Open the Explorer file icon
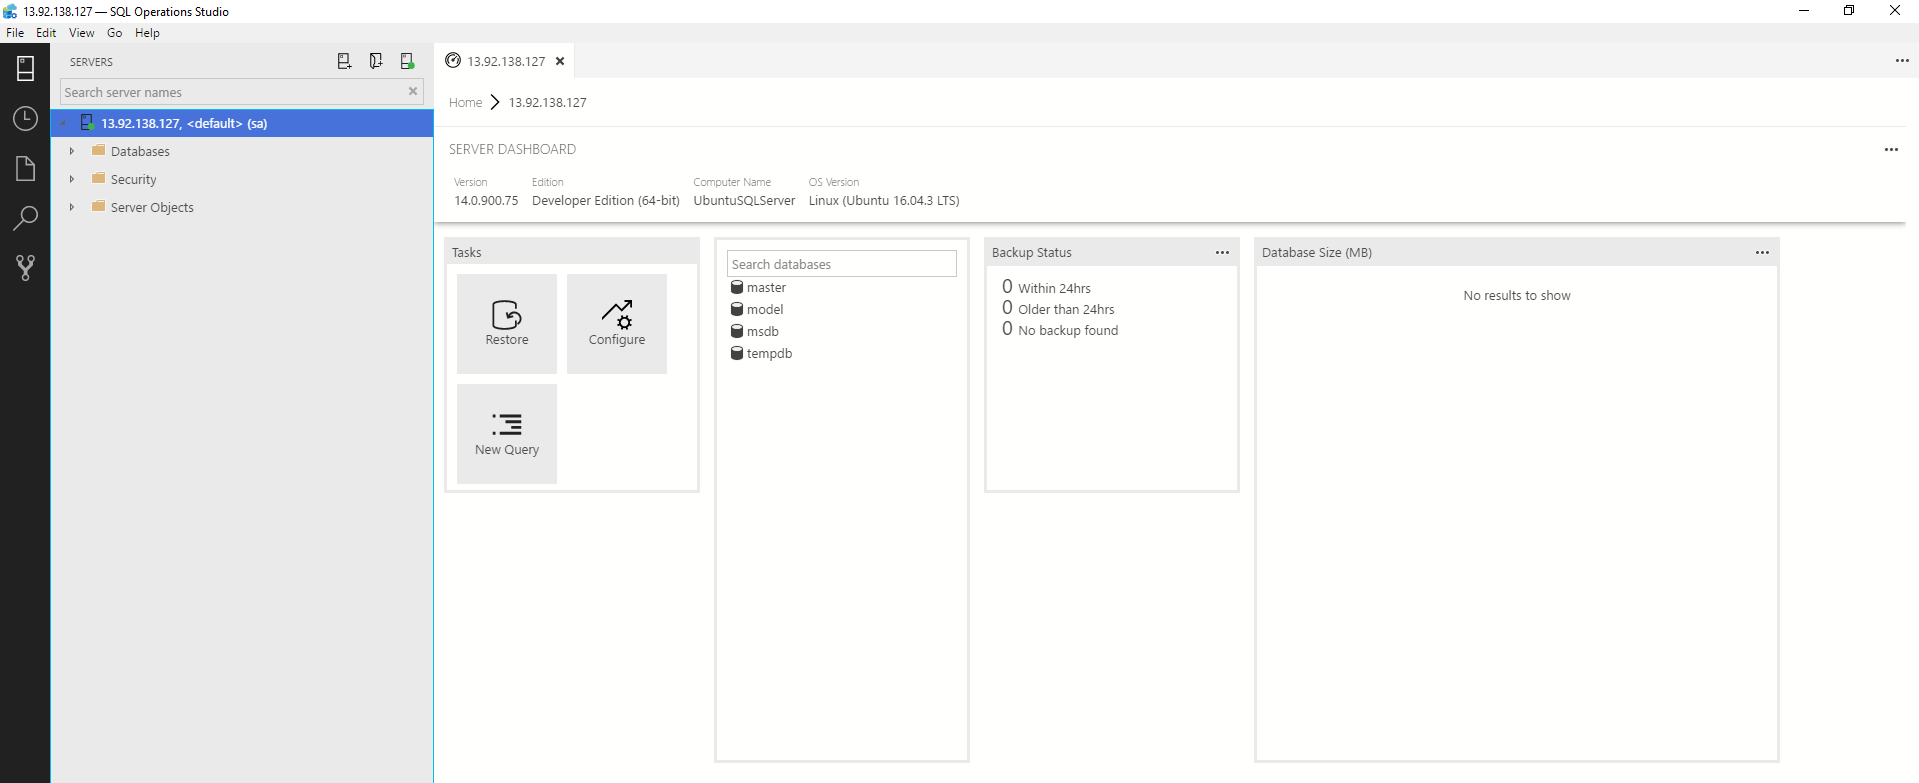This screenshot has height=783, width=1919. [x=25, y=168]
